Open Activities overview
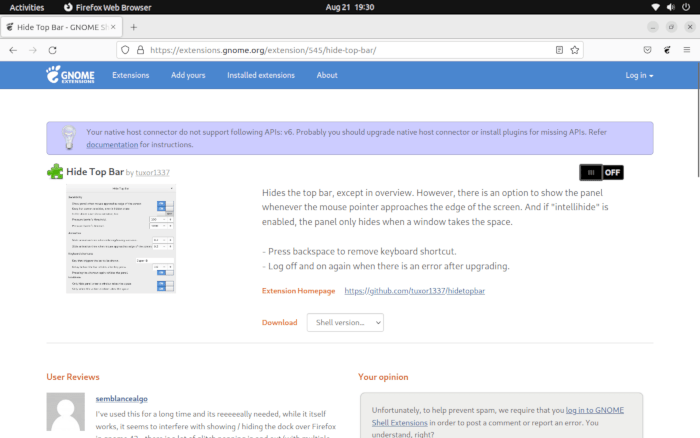This screenshot has width=700, height=438. point(27,7)
